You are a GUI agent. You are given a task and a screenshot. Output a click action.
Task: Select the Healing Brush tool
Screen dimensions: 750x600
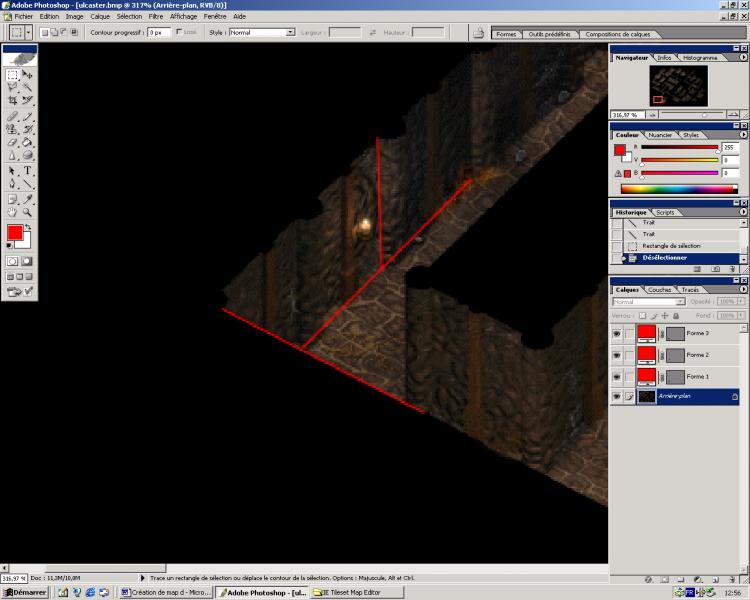pos(12,117)
